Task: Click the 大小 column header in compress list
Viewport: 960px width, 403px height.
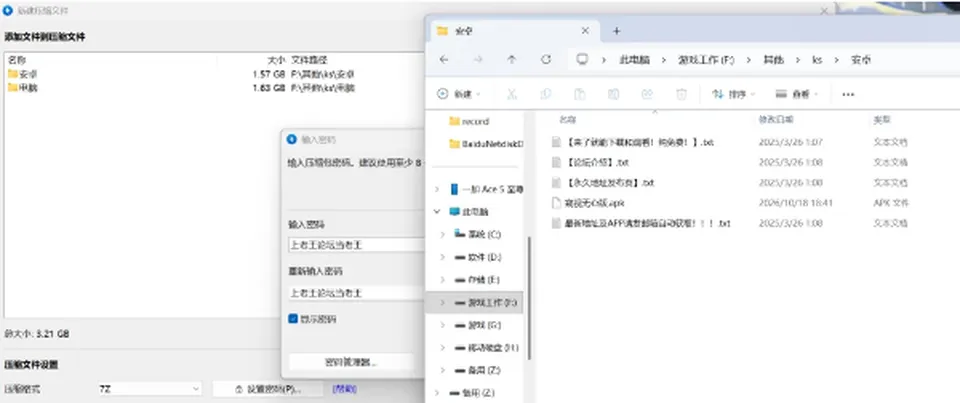Action: click(277, 60)
